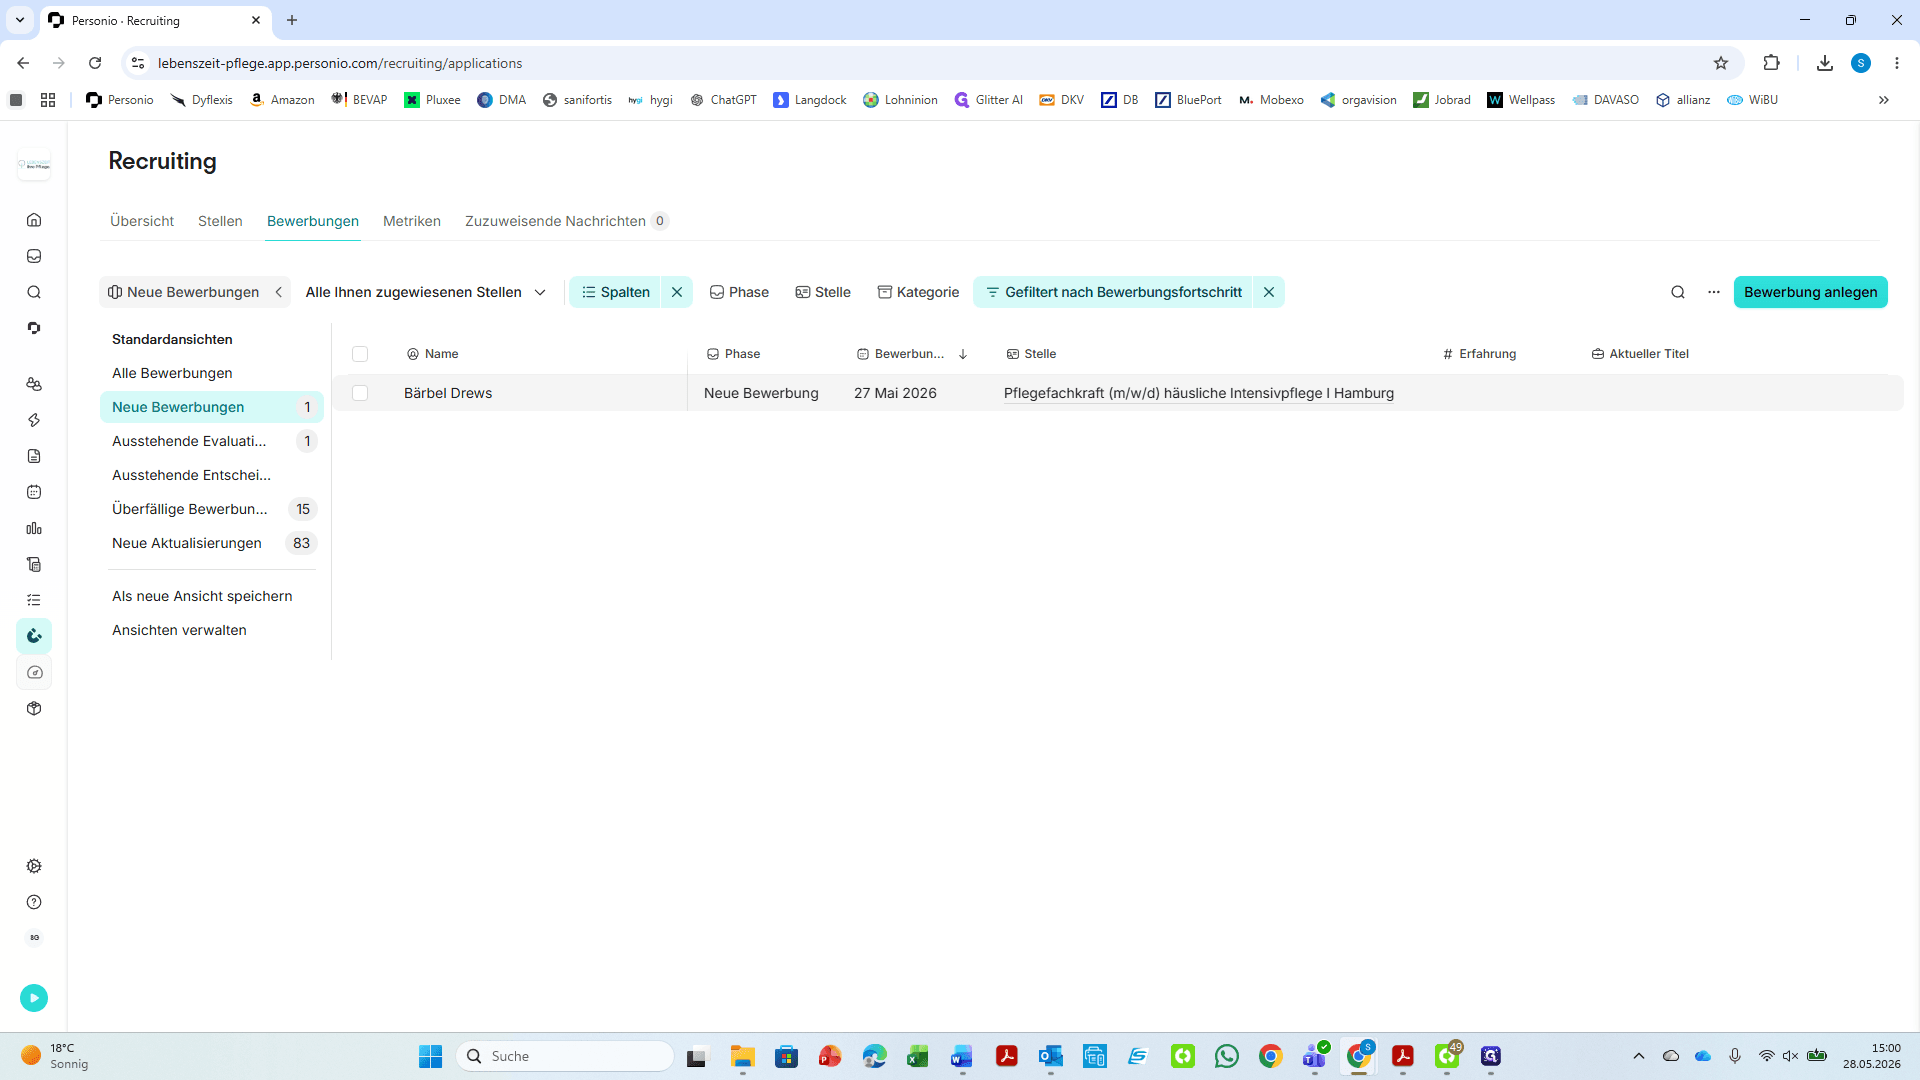Open the Bärbel Drews application
The width and height of the screenshot is (1920, 1080).
(x=448, y=393)
